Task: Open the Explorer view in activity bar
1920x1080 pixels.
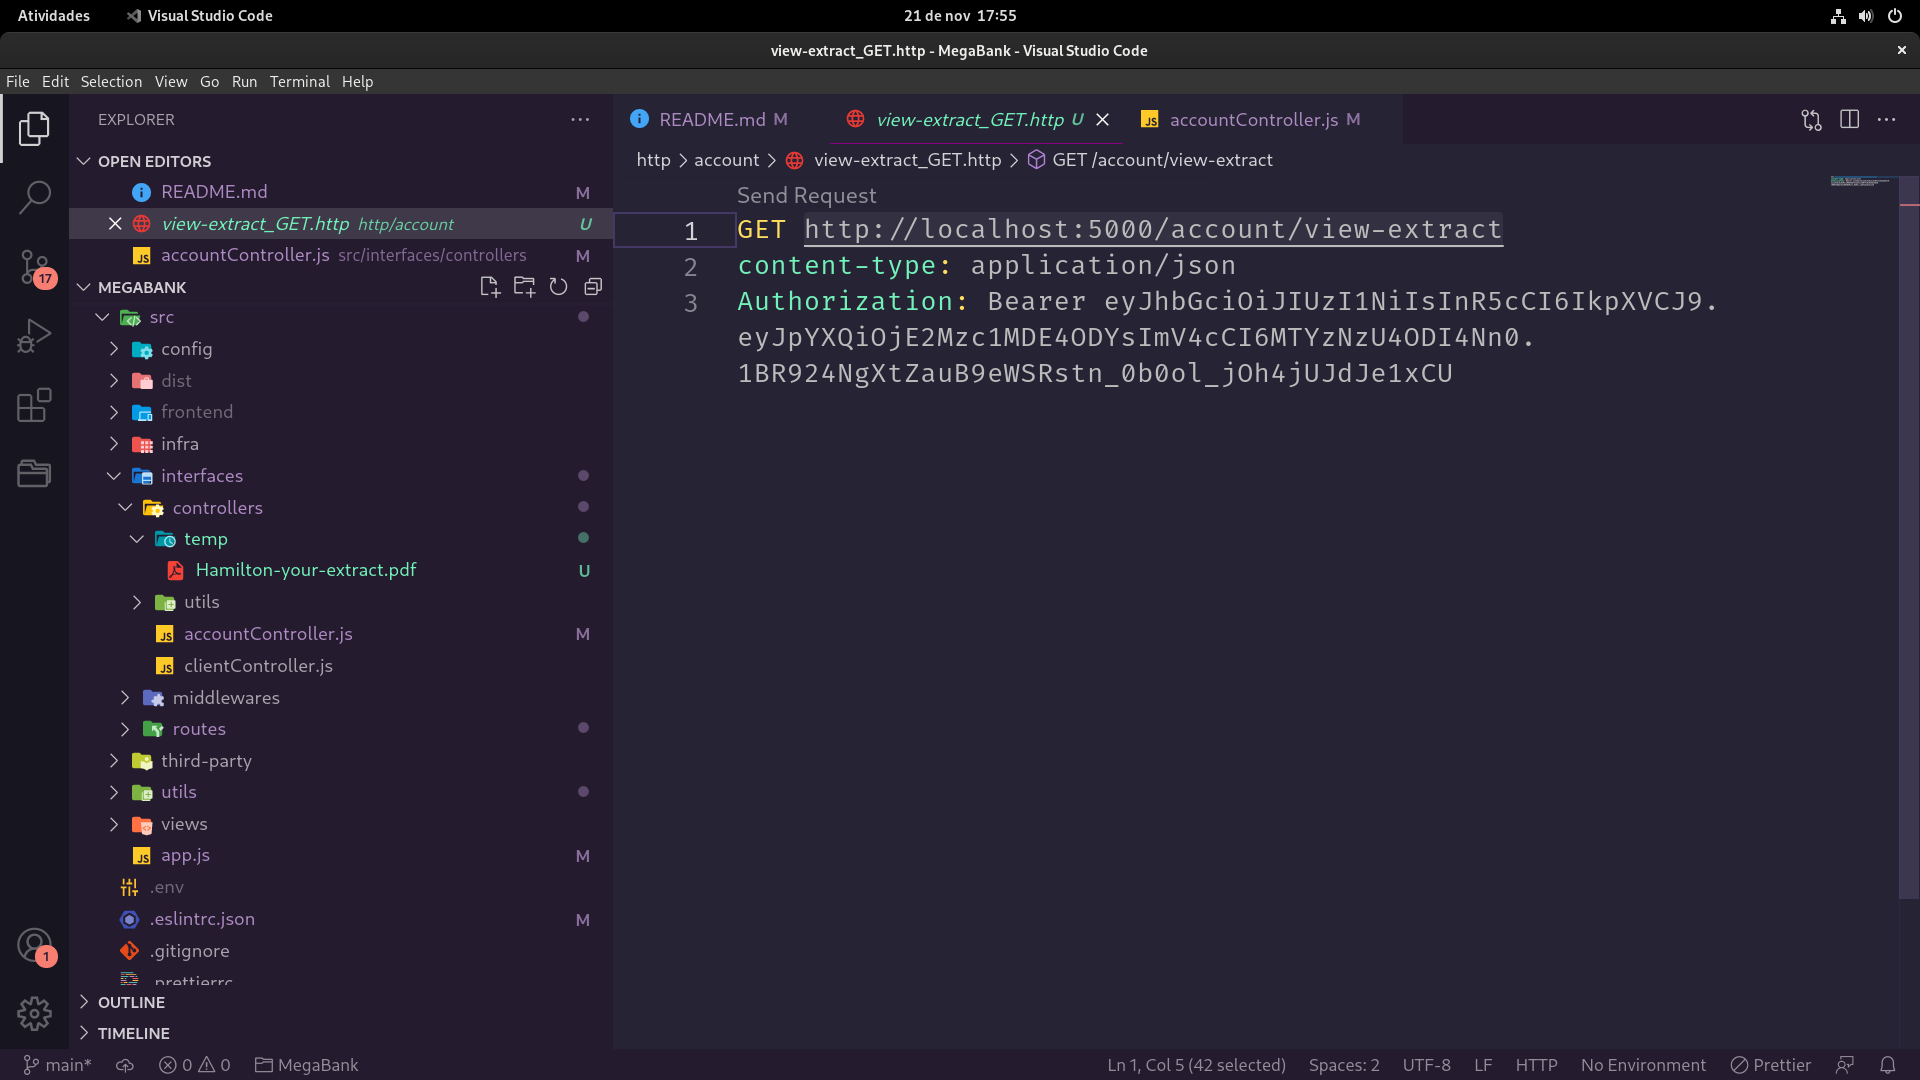Action: (x=34, y=128)
